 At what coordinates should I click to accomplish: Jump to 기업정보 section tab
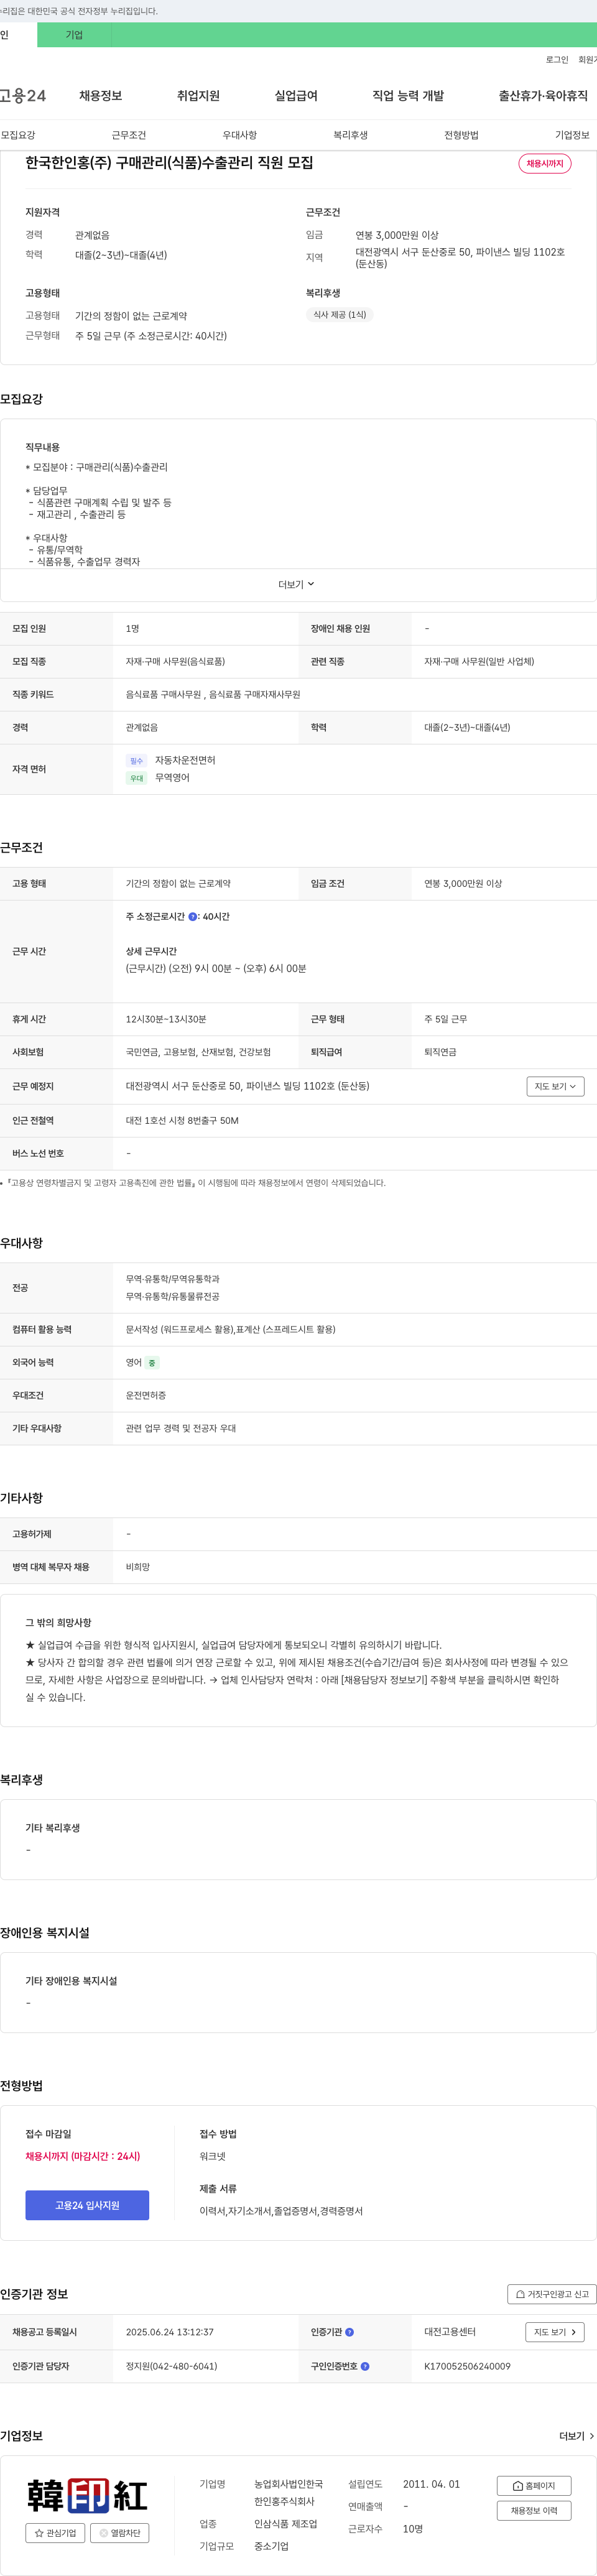pyautogui.click(x=573, y=135)
